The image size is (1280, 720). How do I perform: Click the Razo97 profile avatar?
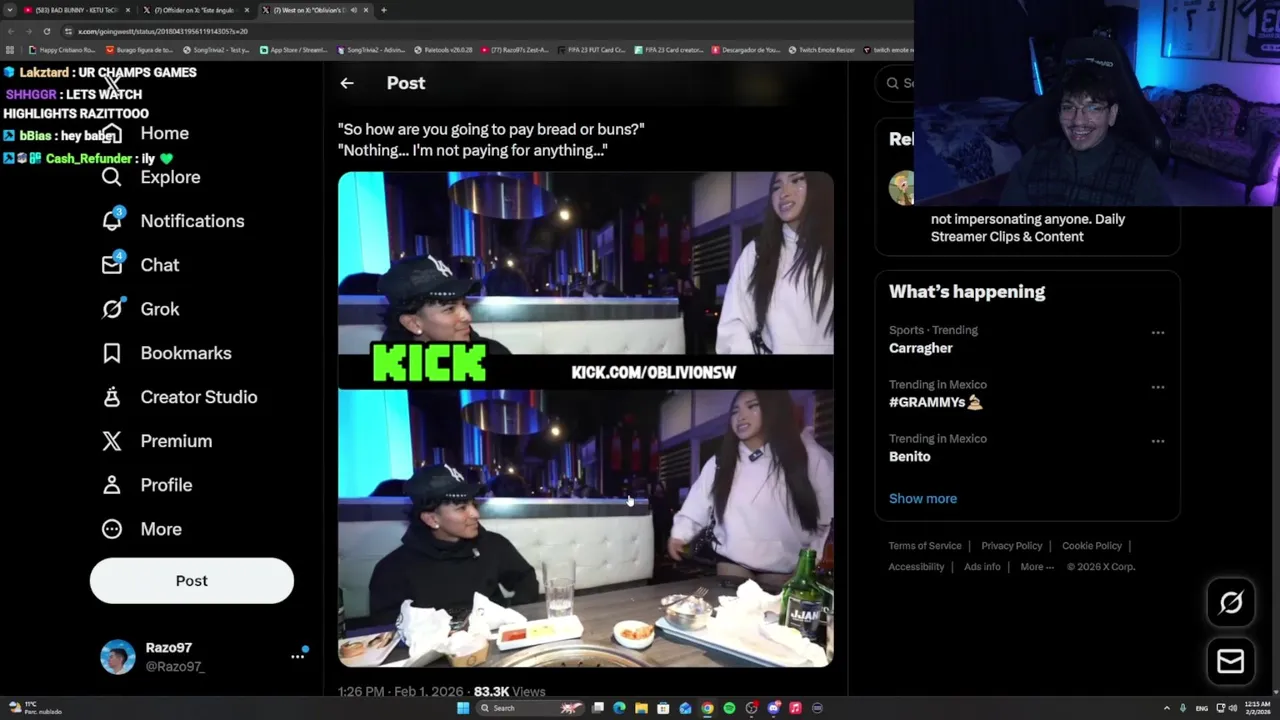click(118, 657)
